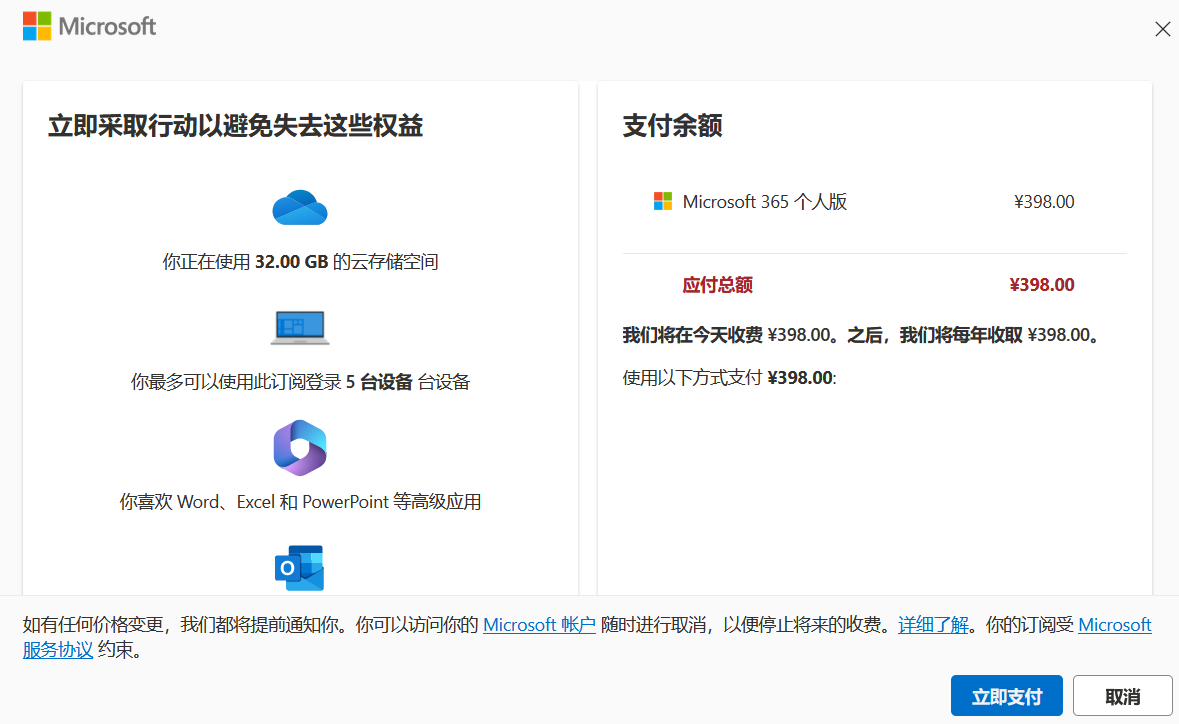Click the Microsoft logo beside 365 个人版
The width and height of the screenshot is (1179, 724).
point(662,201)
